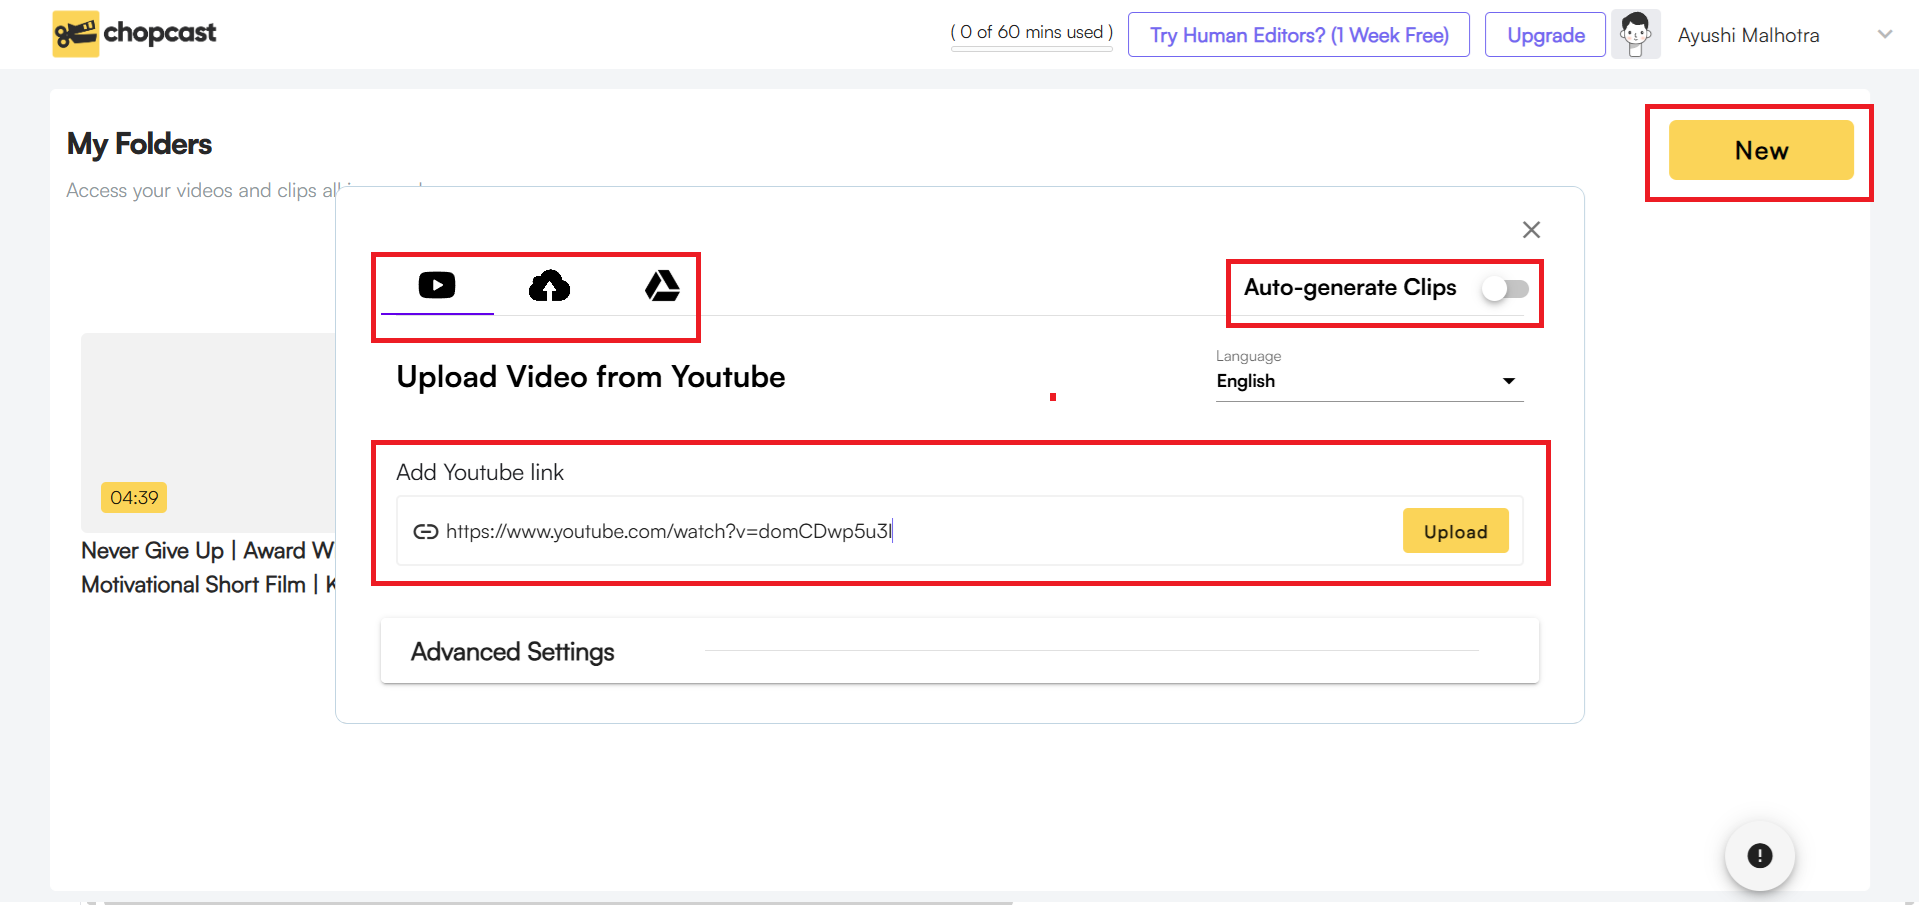Open Try Human Editors free offer

1298,35
